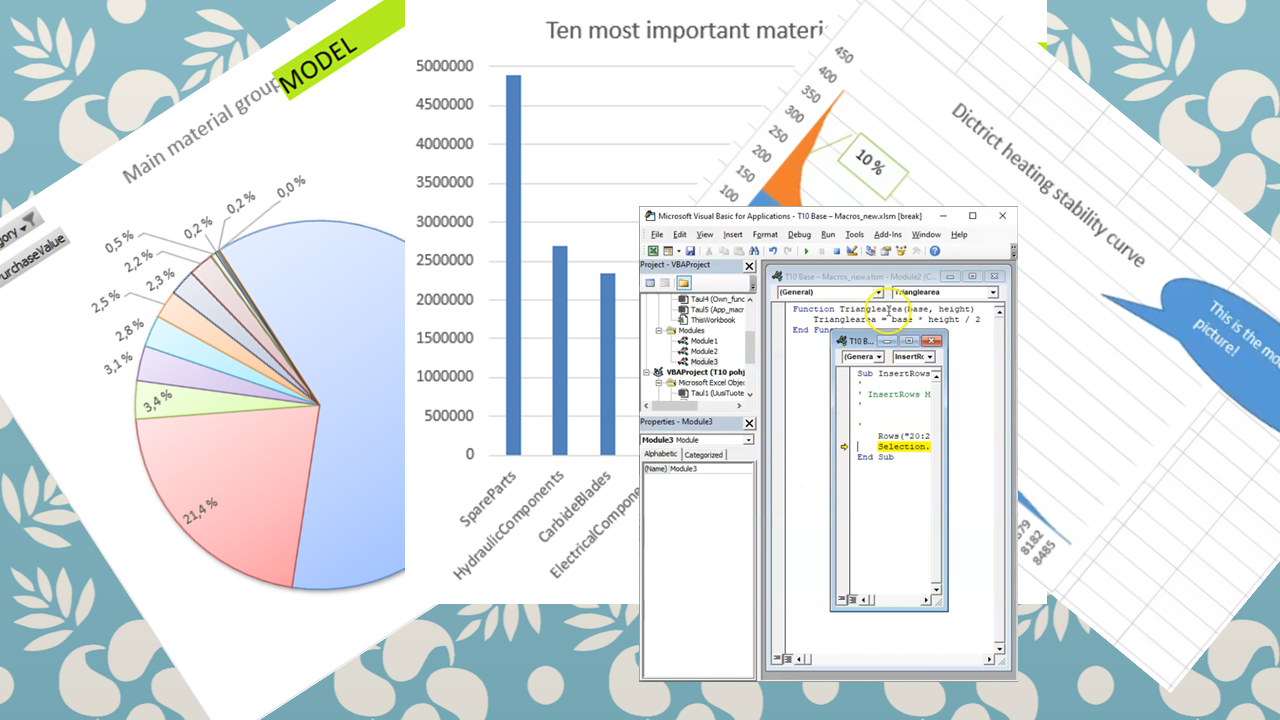Click the View Microsoft Excel toolbar icon

click(x=653, y=251)
